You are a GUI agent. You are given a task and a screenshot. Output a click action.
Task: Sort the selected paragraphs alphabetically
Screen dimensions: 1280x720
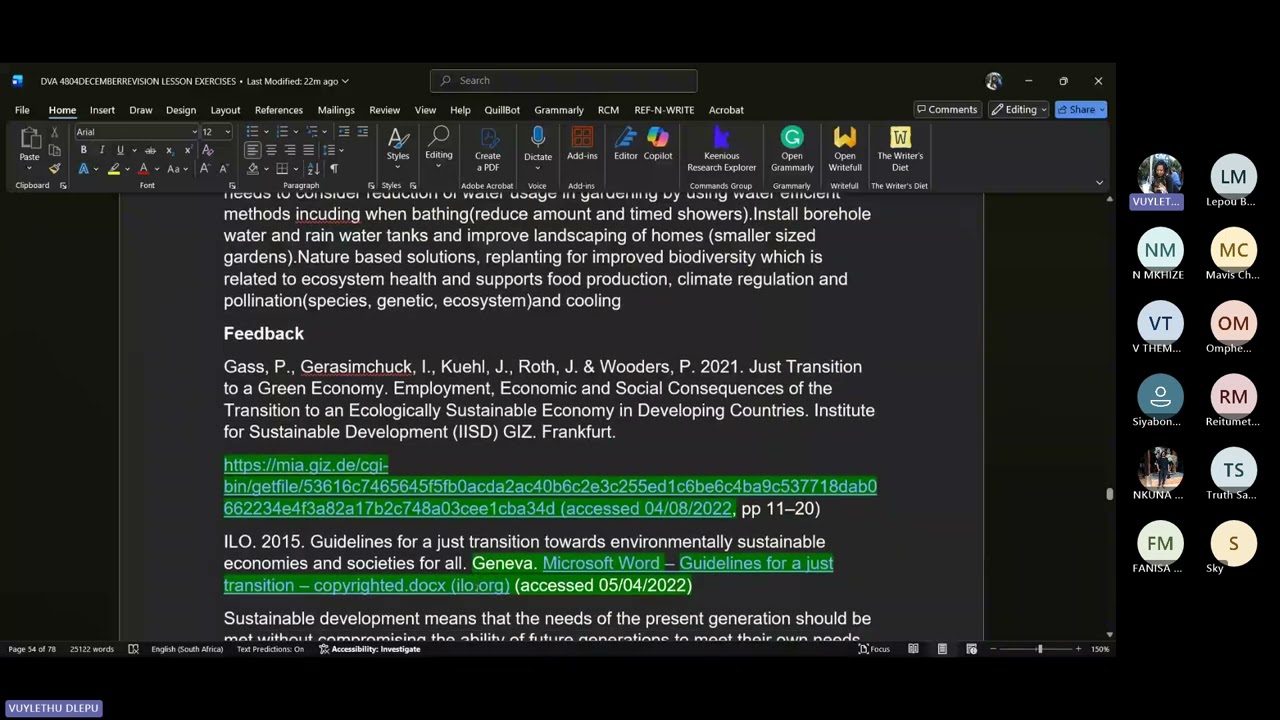313,168
